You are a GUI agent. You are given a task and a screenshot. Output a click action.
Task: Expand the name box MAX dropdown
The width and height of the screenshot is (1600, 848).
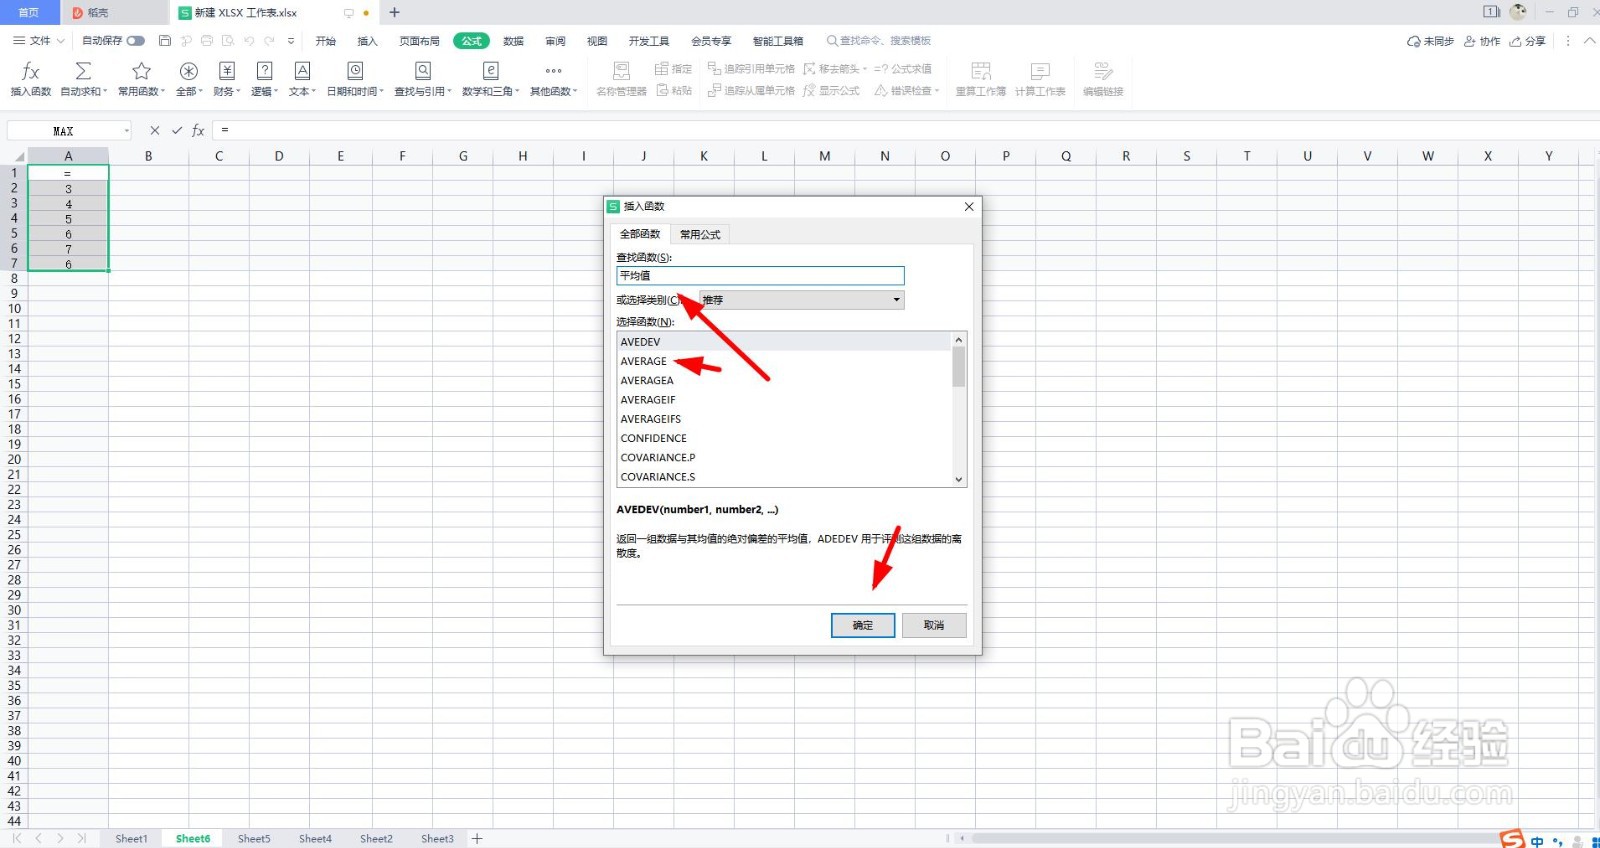(127, 131)
